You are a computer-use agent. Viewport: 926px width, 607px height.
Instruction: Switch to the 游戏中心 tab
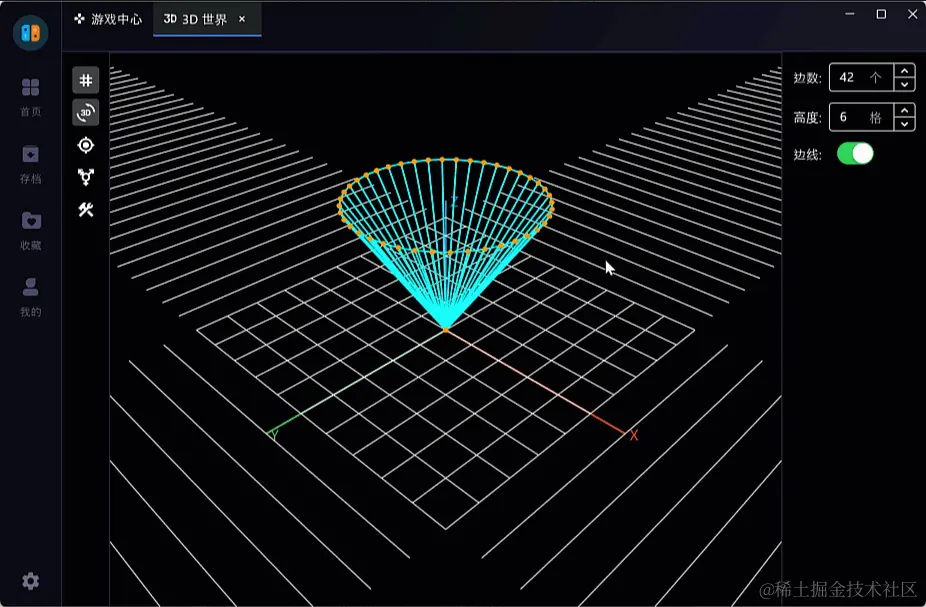(108, 19)
